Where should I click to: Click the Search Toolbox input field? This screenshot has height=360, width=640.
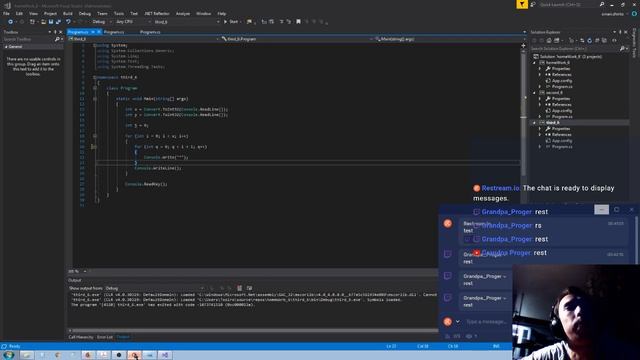coord(28,39)
